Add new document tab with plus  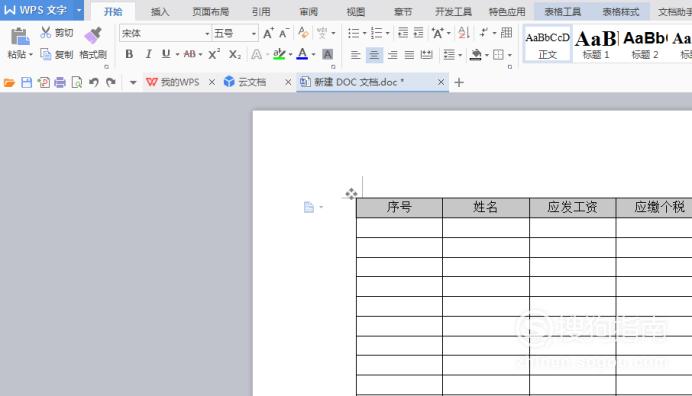[459, 83]
